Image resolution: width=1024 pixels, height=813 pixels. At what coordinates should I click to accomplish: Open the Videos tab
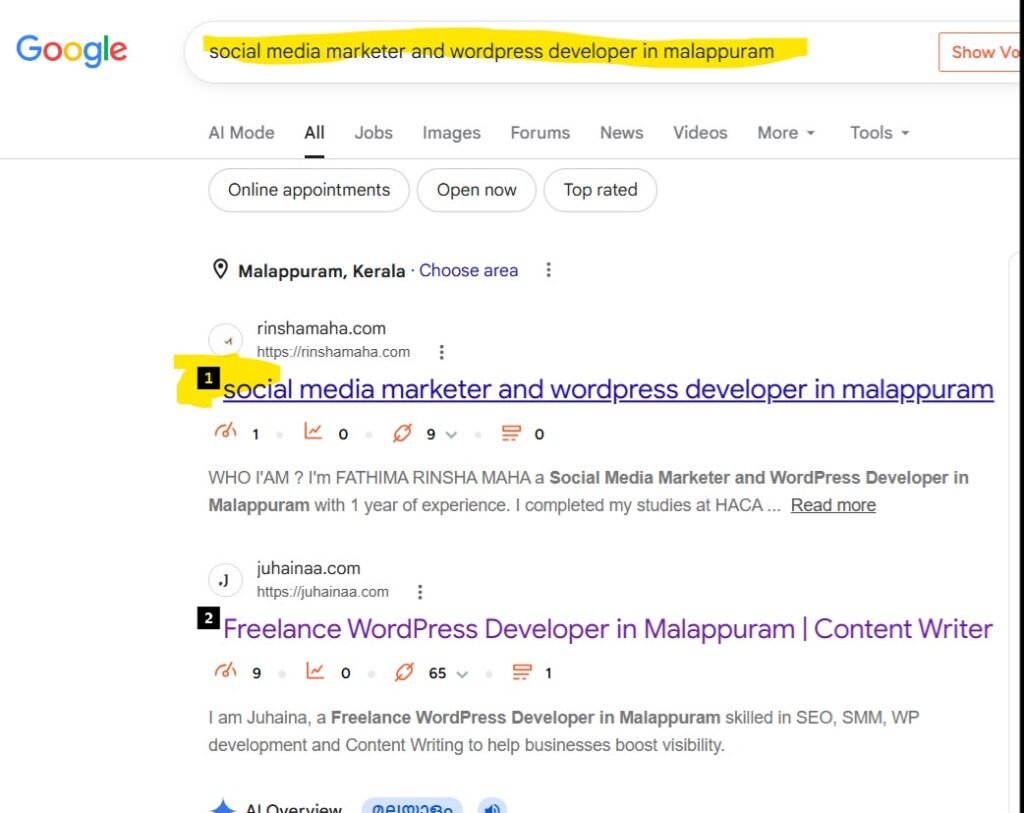coord(700,133)
